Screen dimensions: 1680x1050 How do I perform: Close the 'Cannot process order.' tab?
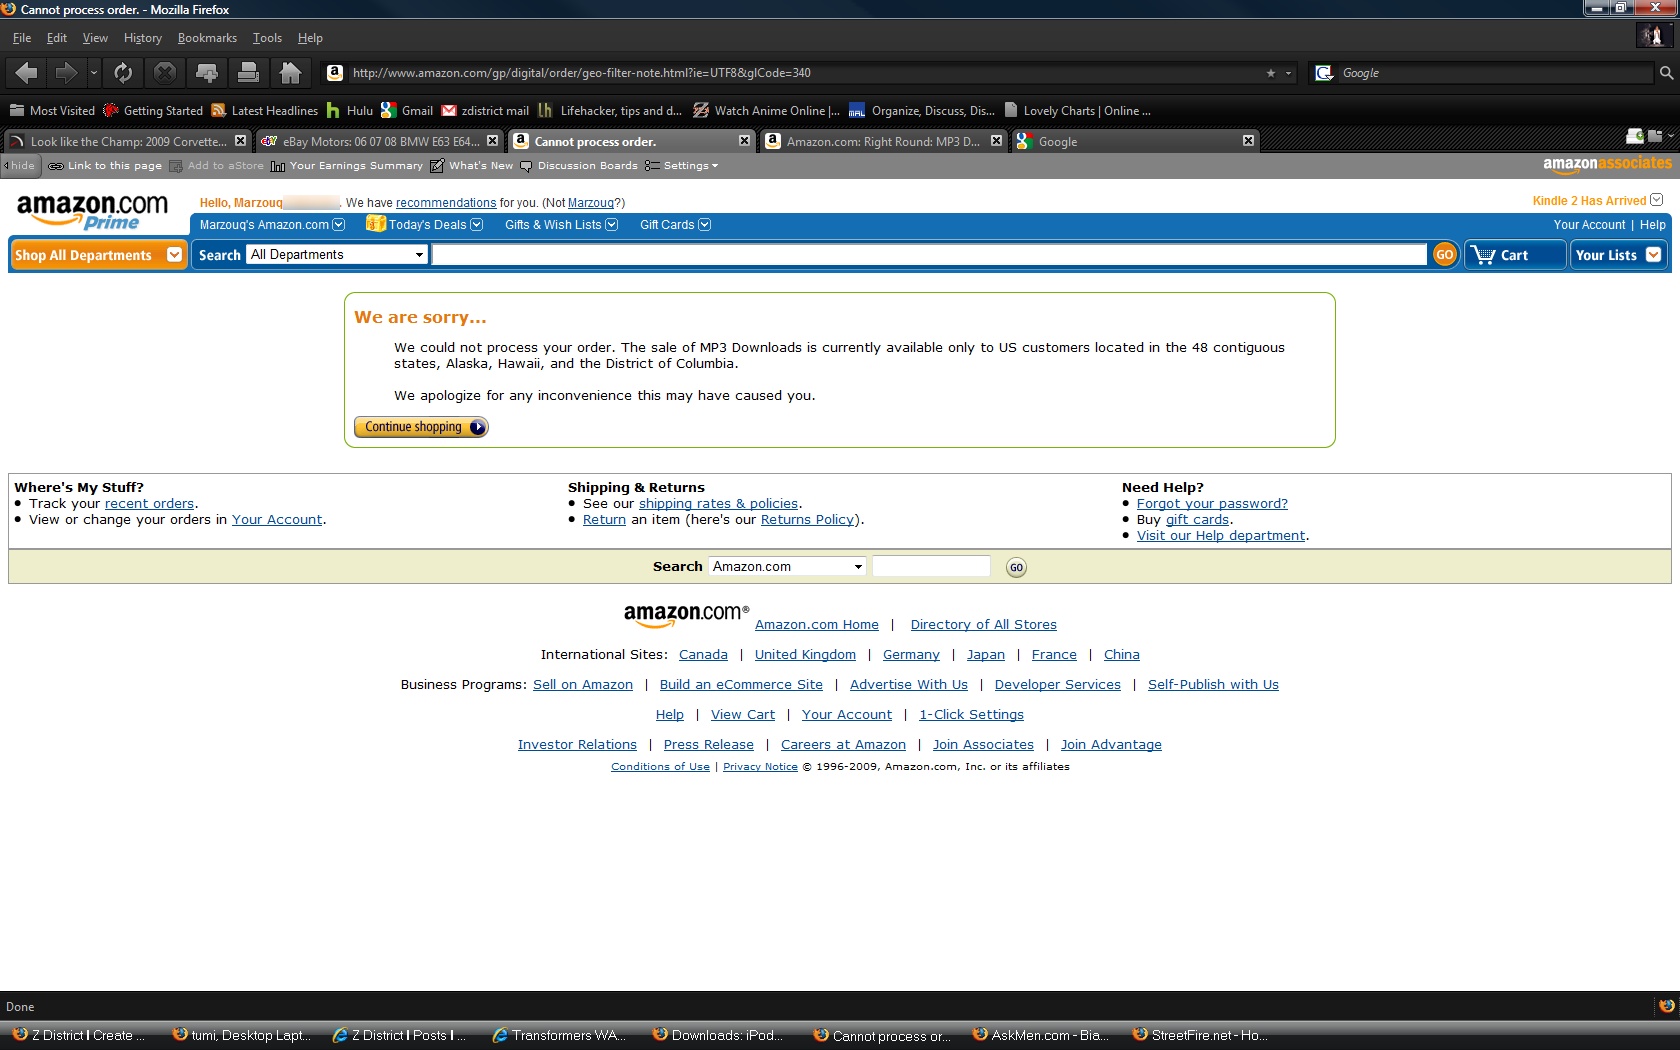[x=744, y=141]
